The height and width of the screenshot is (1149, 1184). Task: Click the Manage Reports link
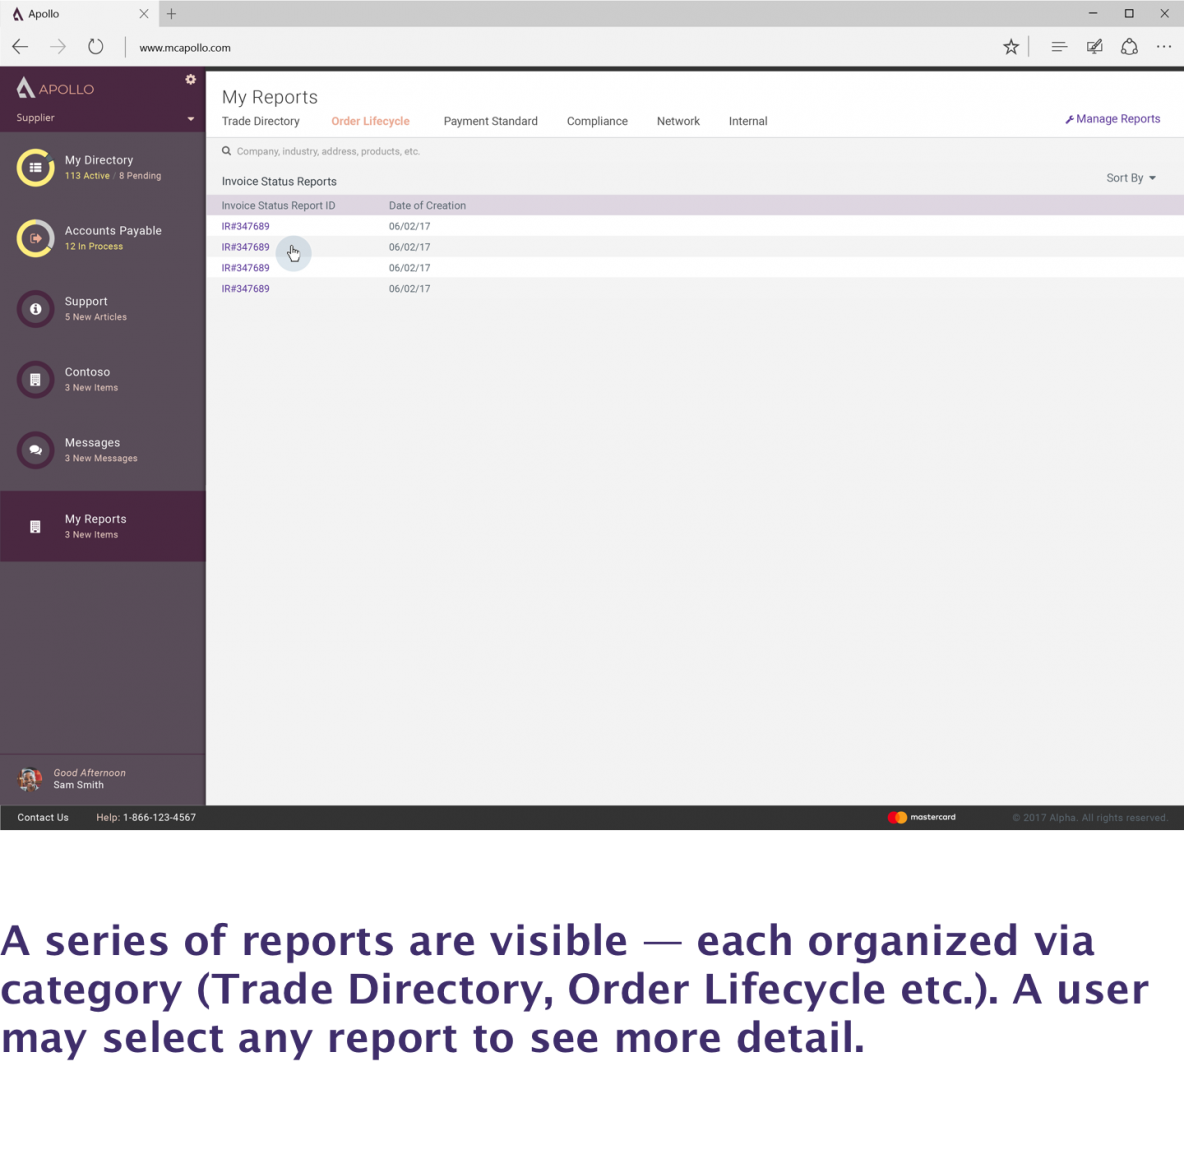(1113, 118)
